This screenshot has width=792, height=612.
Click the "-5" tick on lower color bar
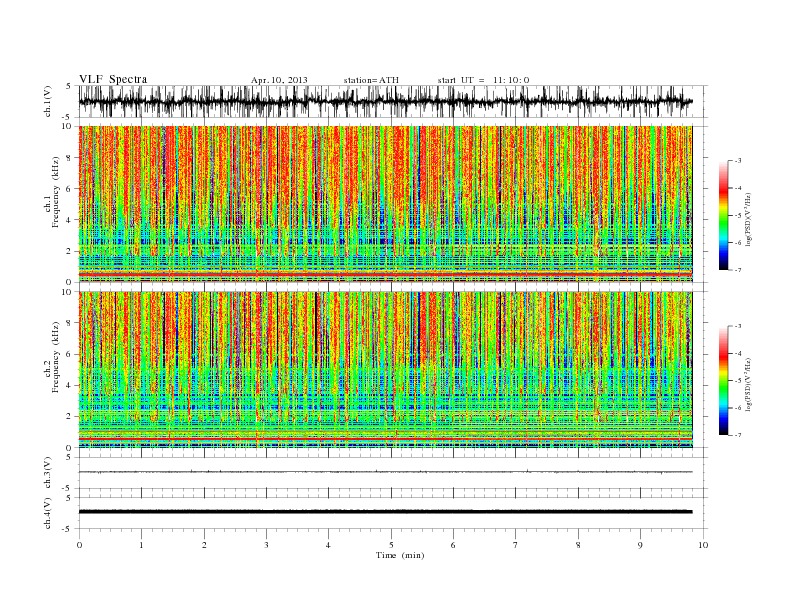(x=738, y=381)
